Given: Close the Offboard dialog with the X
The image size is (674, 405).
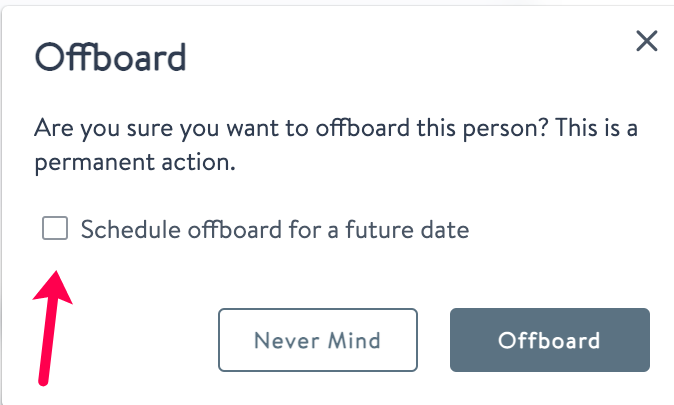Looking at the screenshot, I should [x=647, y=41].
